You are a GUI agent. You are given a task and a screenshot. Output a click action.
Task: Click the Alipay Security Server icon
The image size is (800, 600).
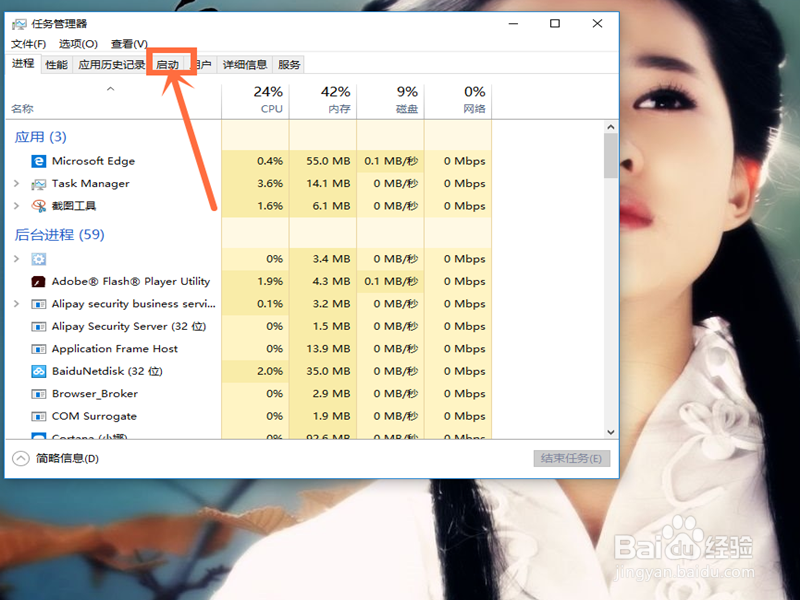[x=38, y=326]
